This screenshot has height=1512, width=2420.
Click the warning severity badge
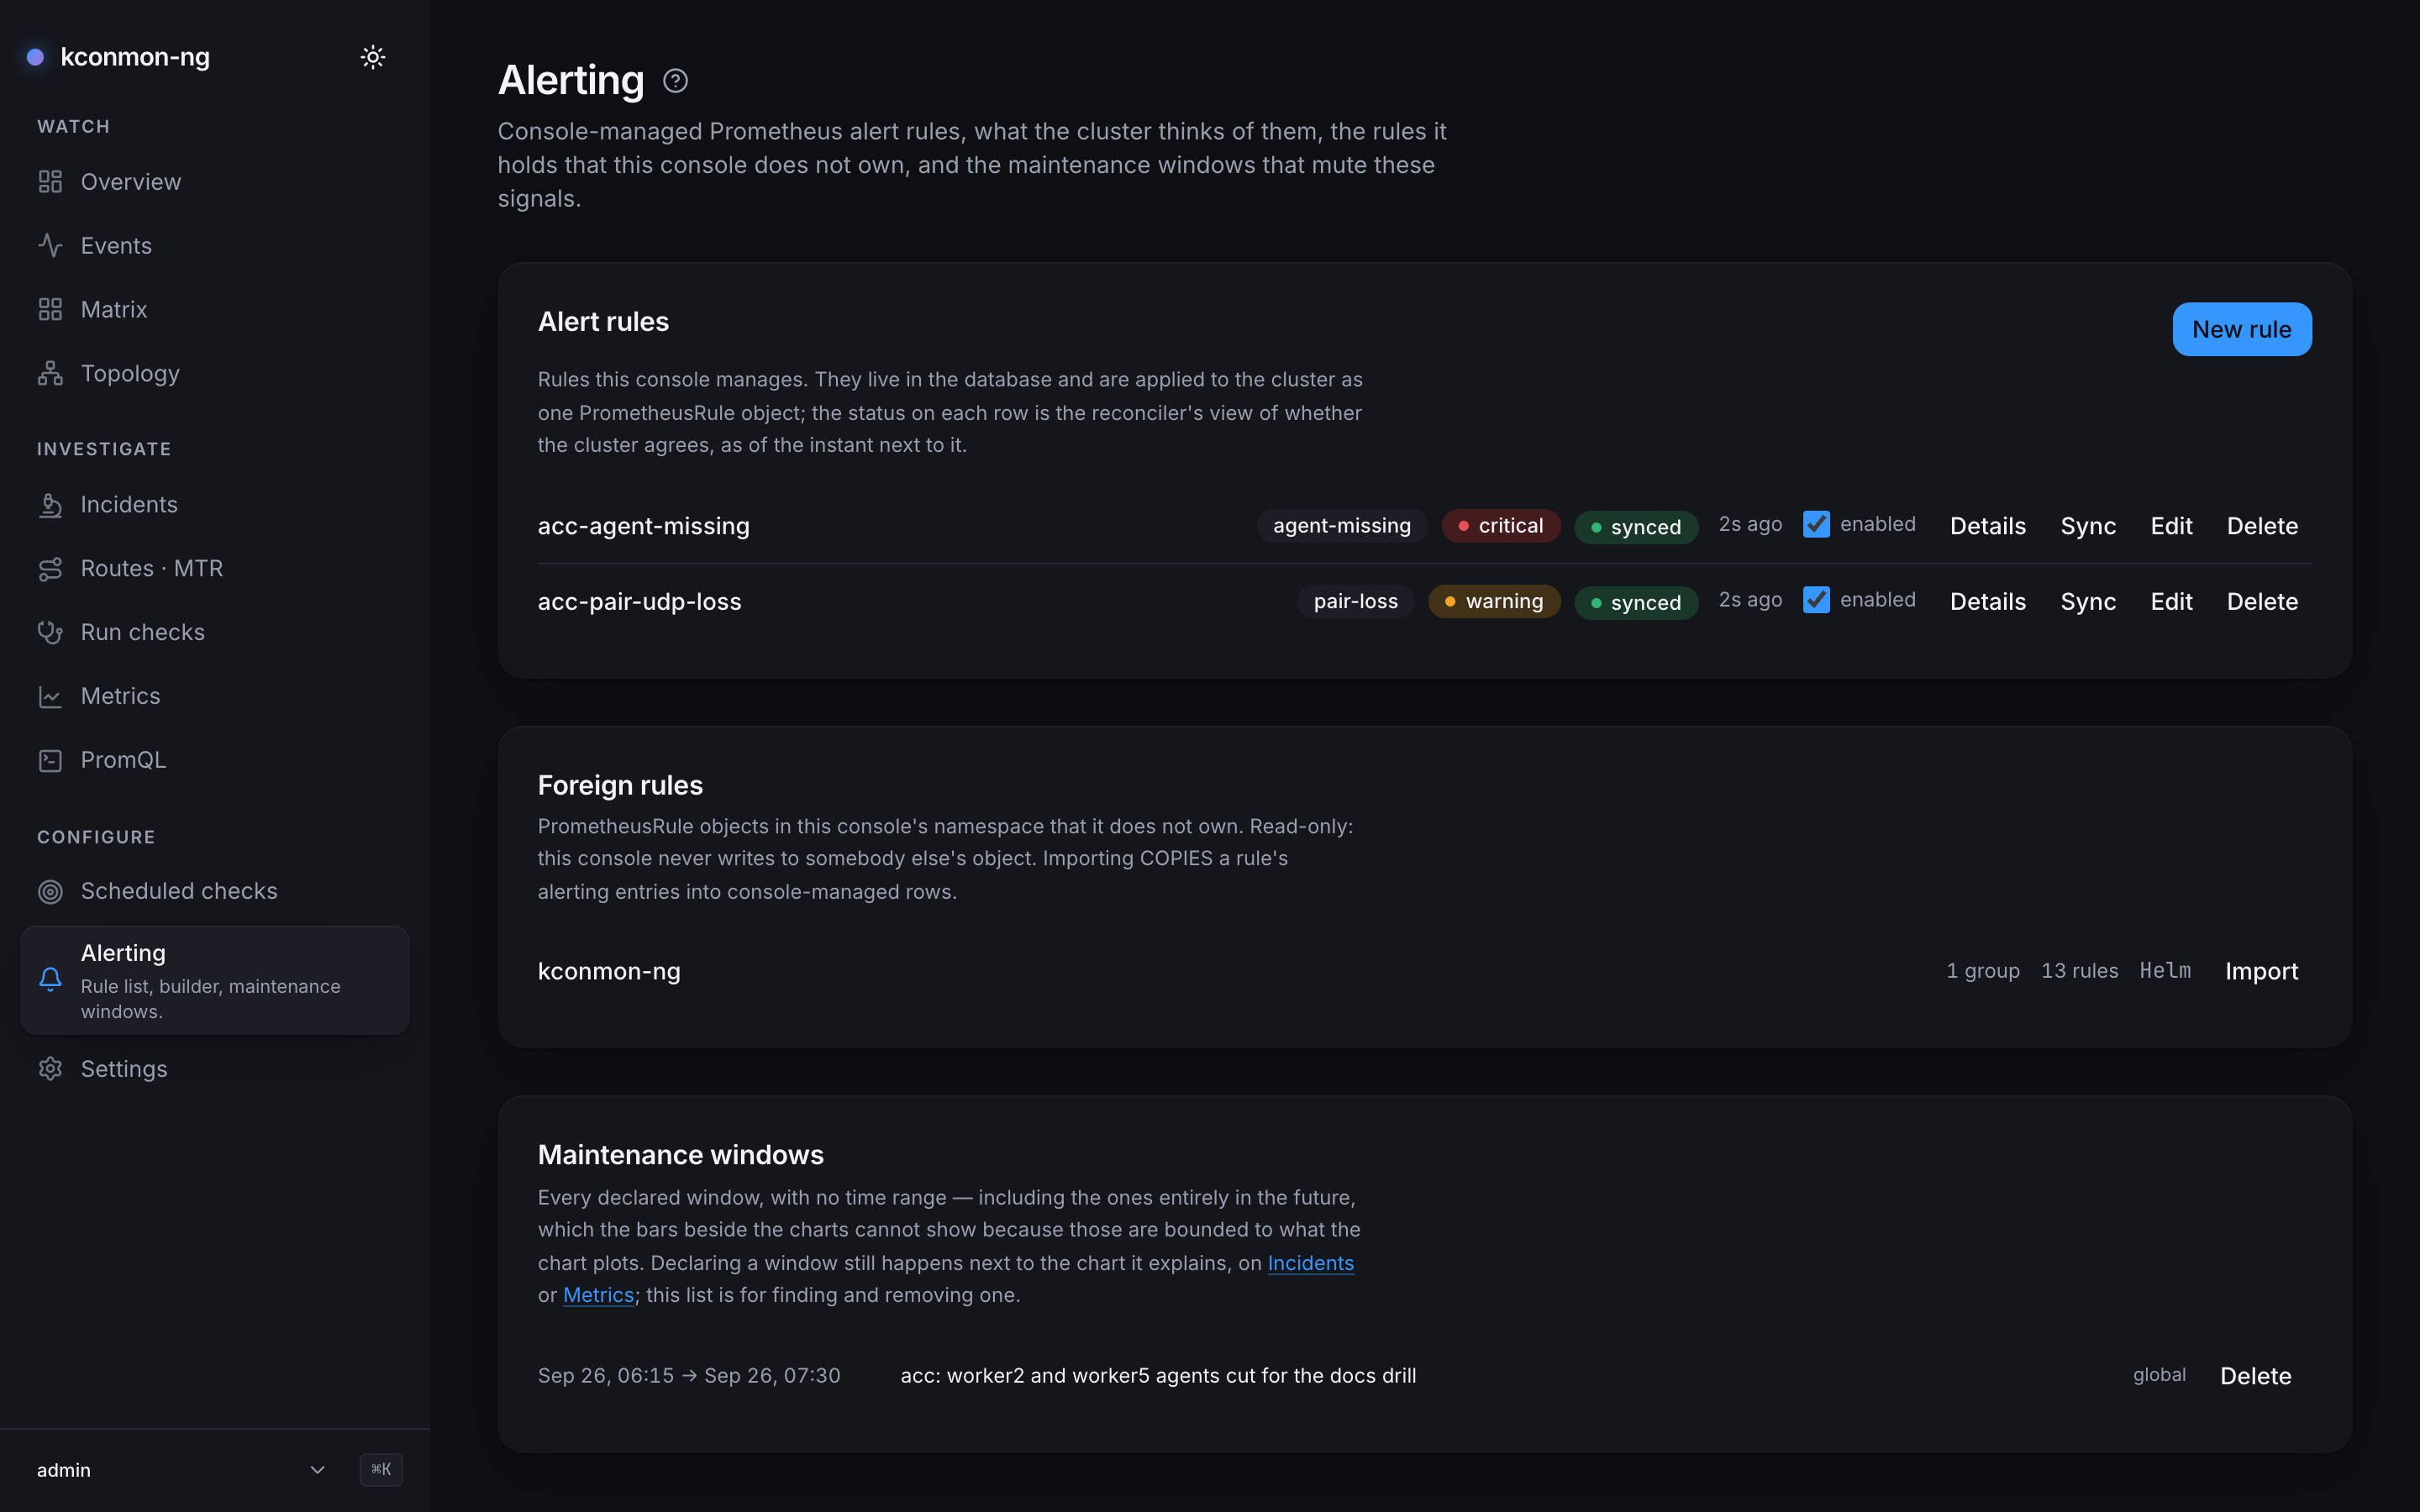pyautogui.click(x=1494, y=602)
